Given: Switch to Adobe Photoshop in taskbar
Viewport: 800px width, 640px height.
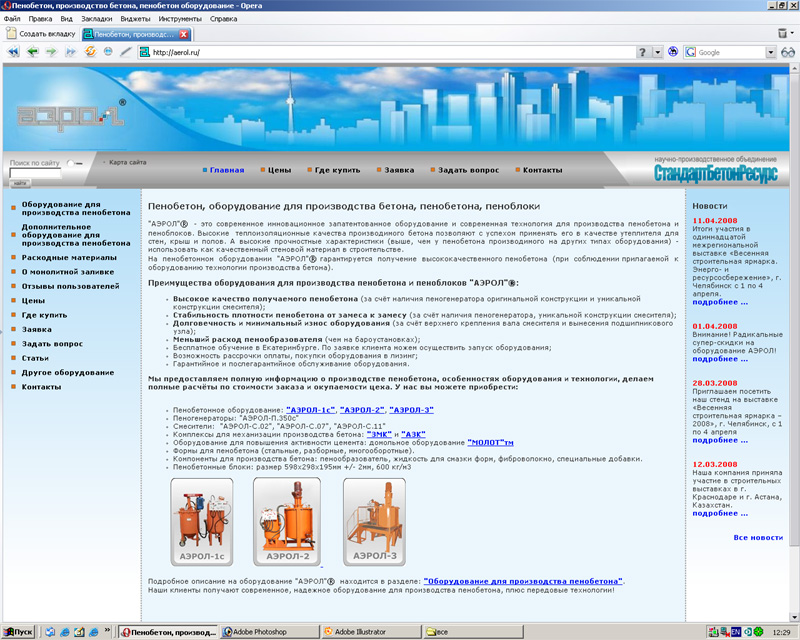Looking at the screenshot, I should [x=270, y=632].
